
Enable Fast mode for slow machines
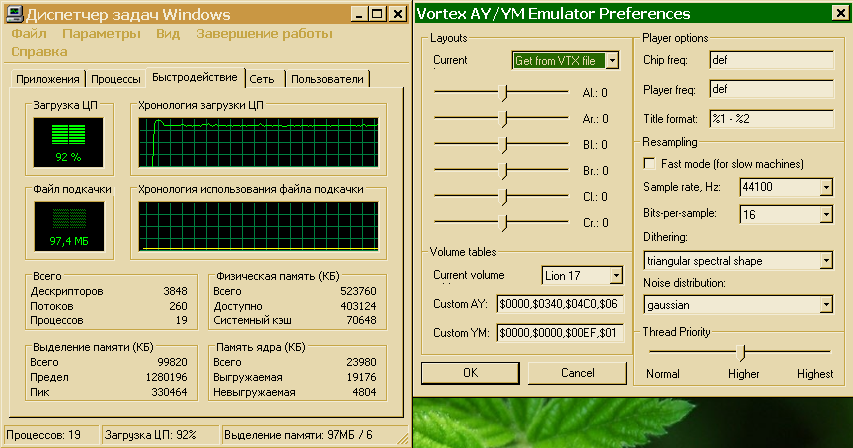[x=650, y=163]
